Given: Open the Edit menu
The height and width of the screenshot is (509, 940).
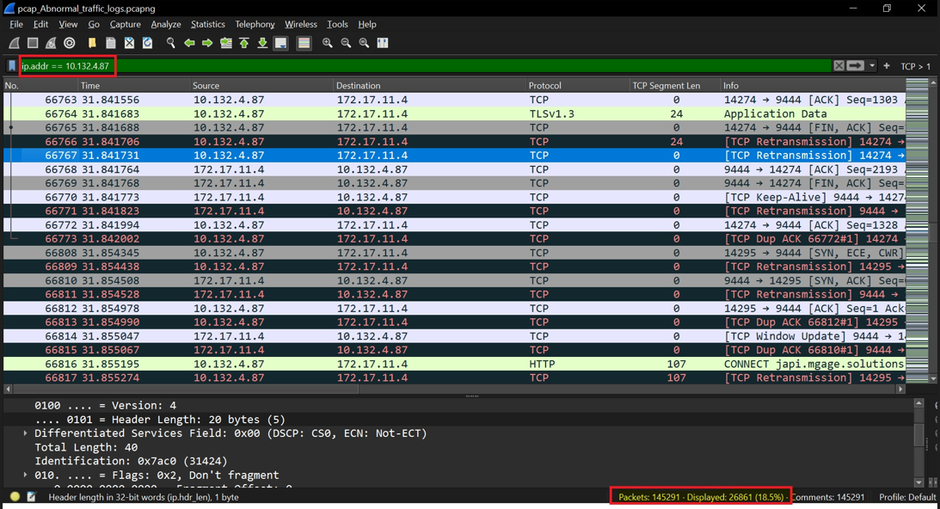Looking at the screenshot, I should click(41, 24).
